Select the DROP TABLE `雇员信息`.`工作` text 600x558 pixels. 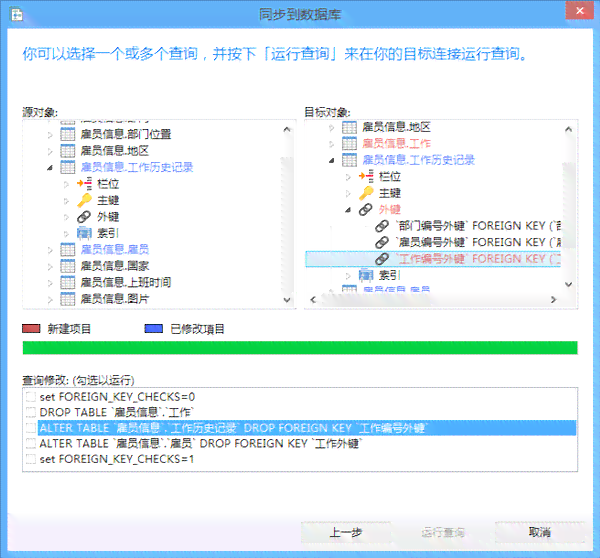[117, 412]
